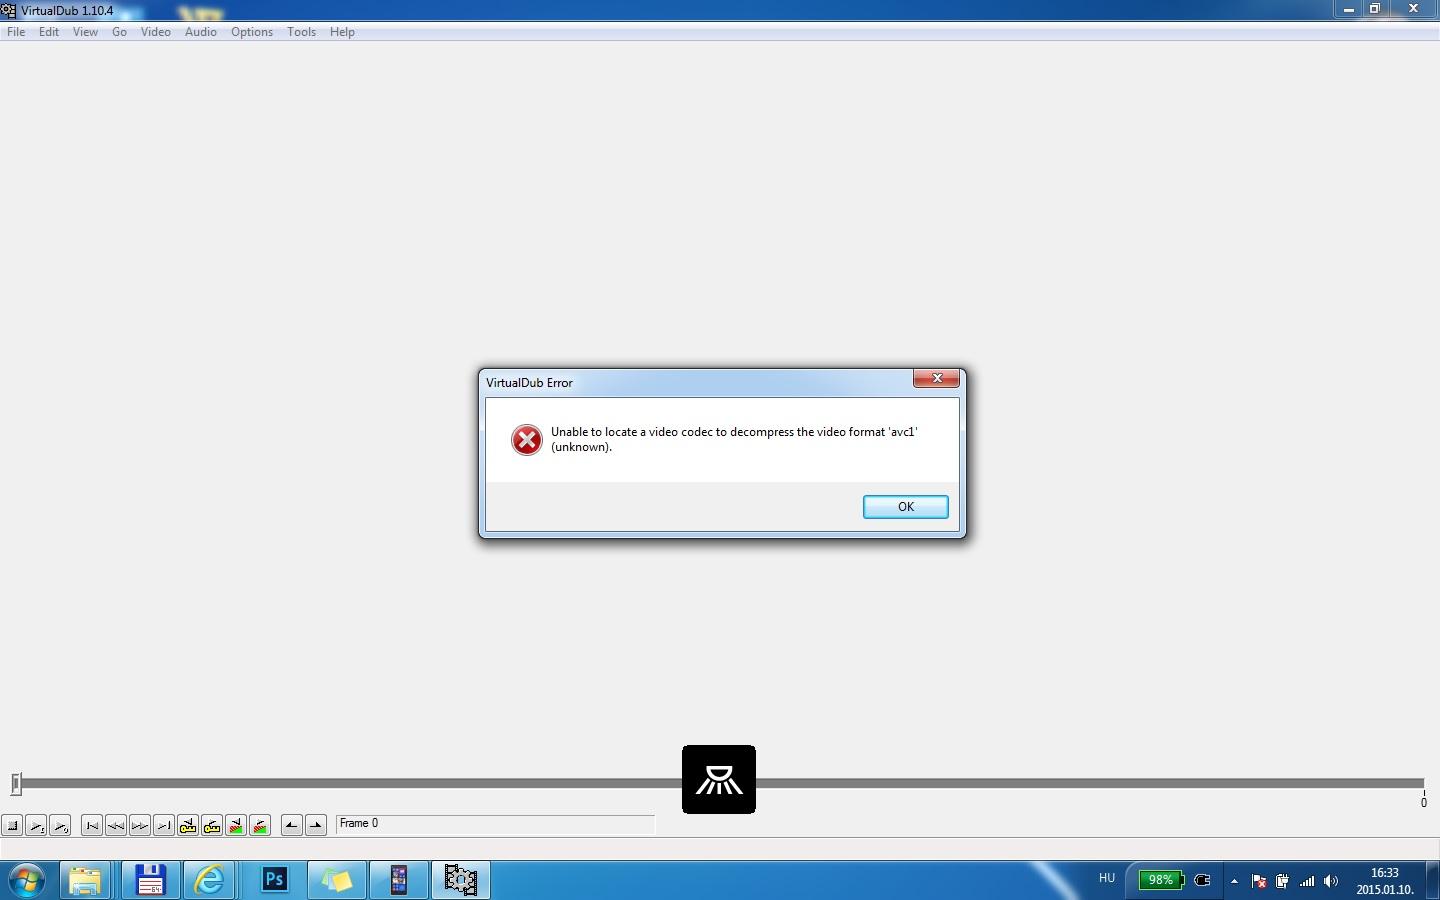The width and height of the screenshot is (1440, 900).
Task: Open the Windows Start menu
Action: (27, 880)
